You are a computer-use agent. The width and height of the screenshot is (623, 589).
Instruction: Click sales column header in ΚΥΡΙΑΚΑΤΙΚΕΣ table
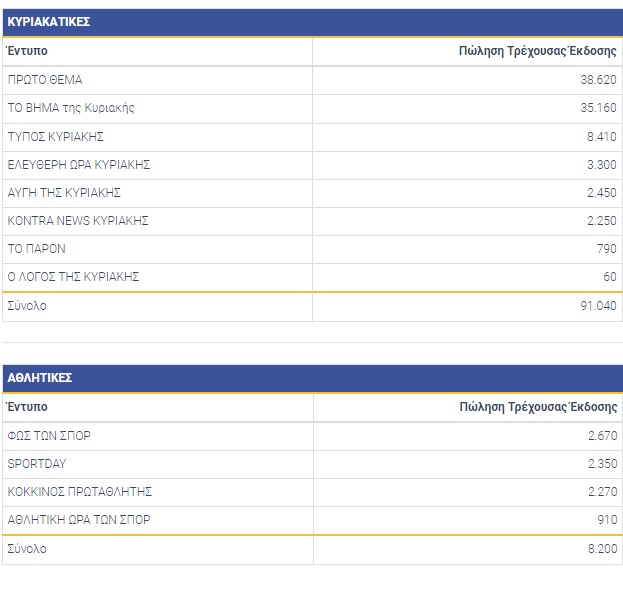pos(538,51)
